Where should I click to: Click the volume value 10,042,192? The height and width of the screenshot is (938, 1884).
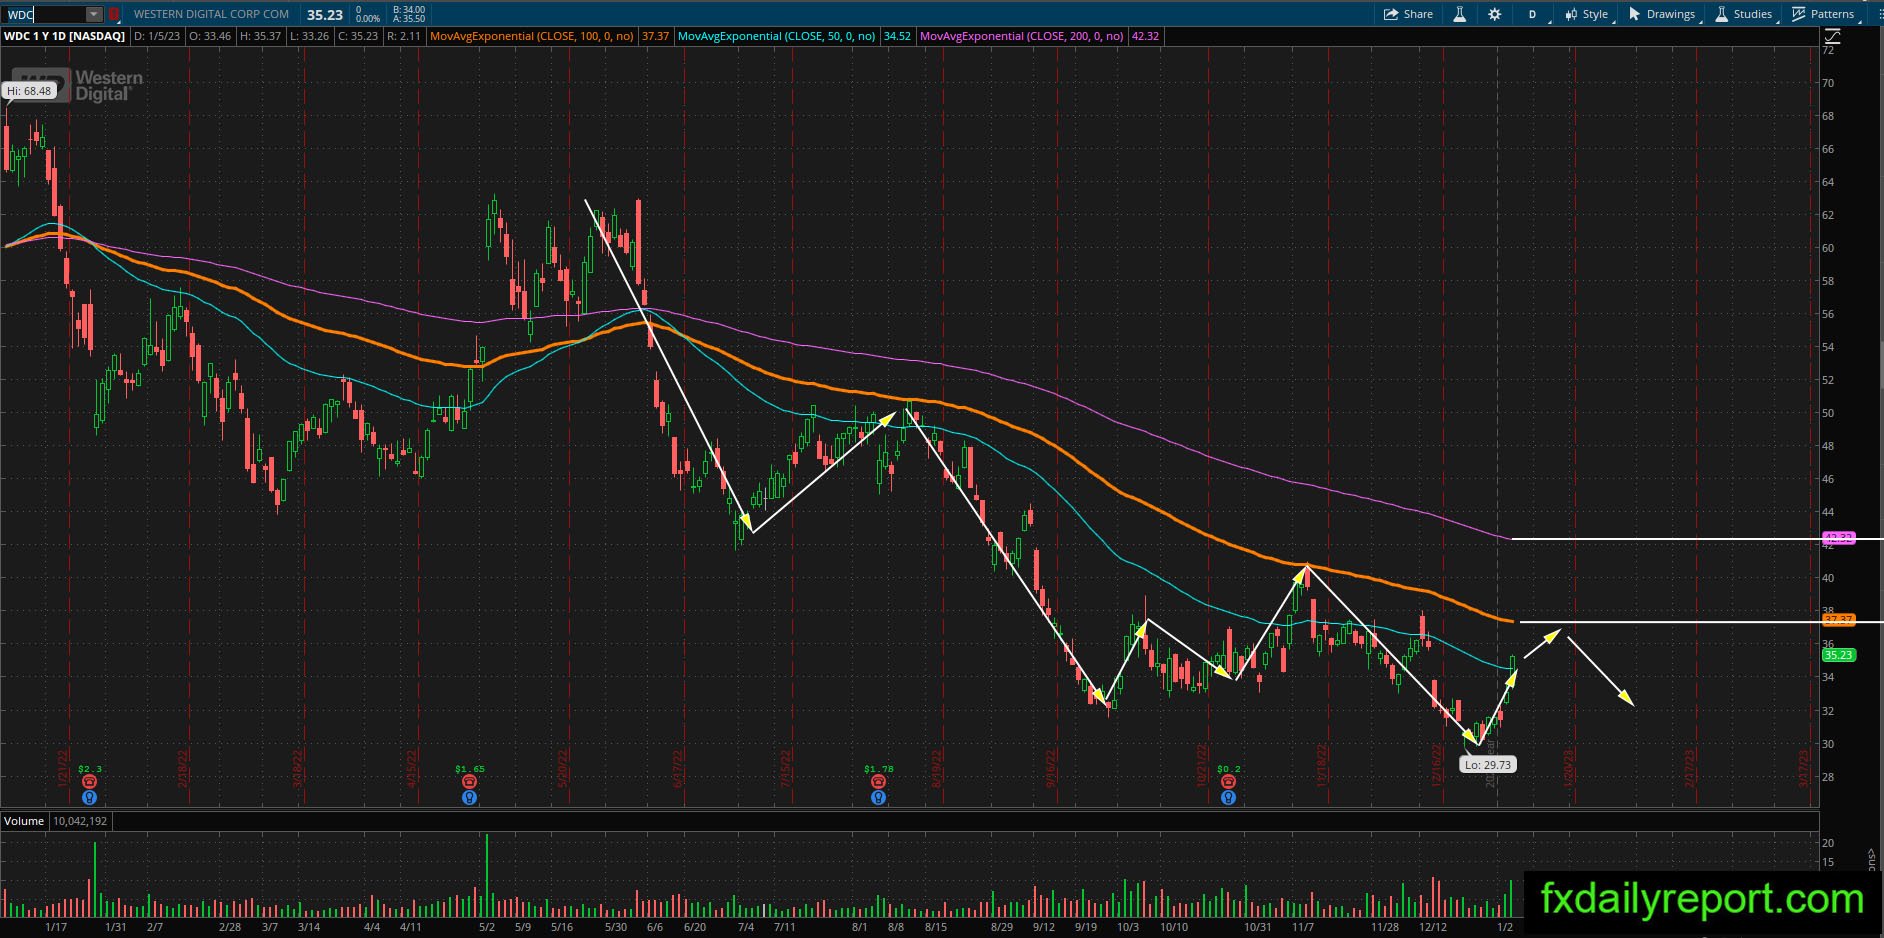click(x=79, y=821)
